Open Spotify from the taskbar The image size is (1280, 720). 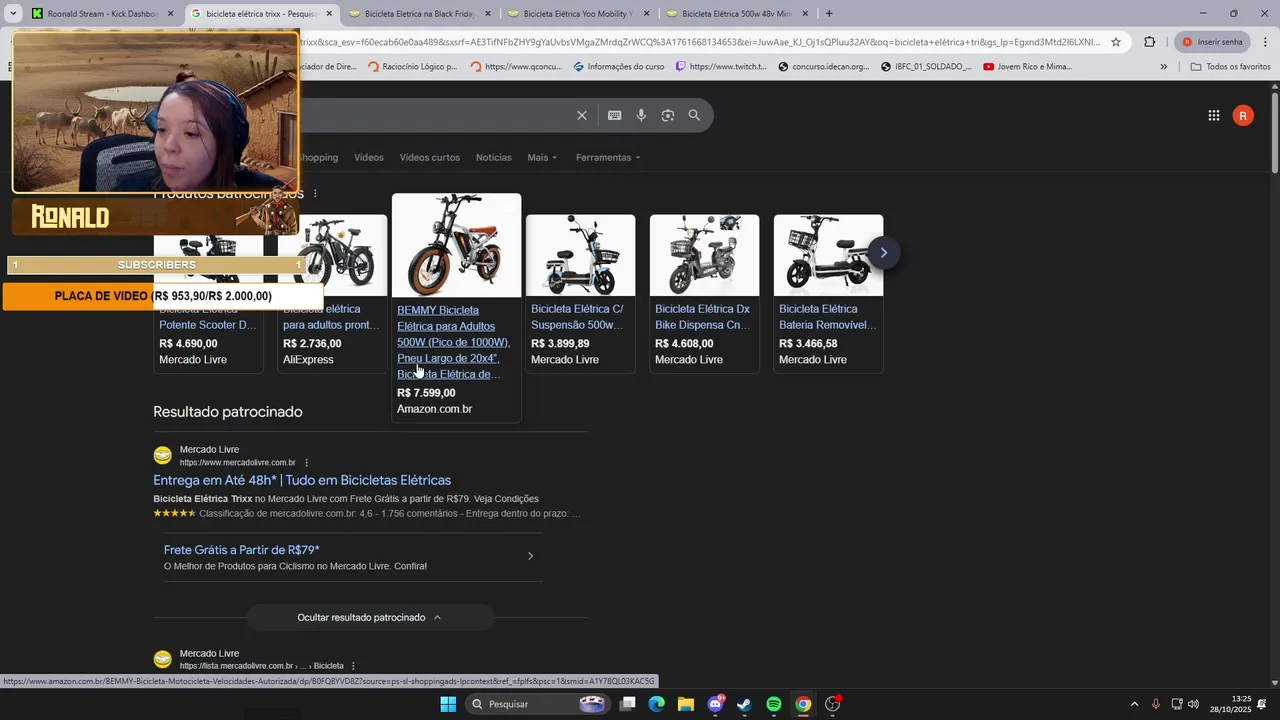click(774, 704)
